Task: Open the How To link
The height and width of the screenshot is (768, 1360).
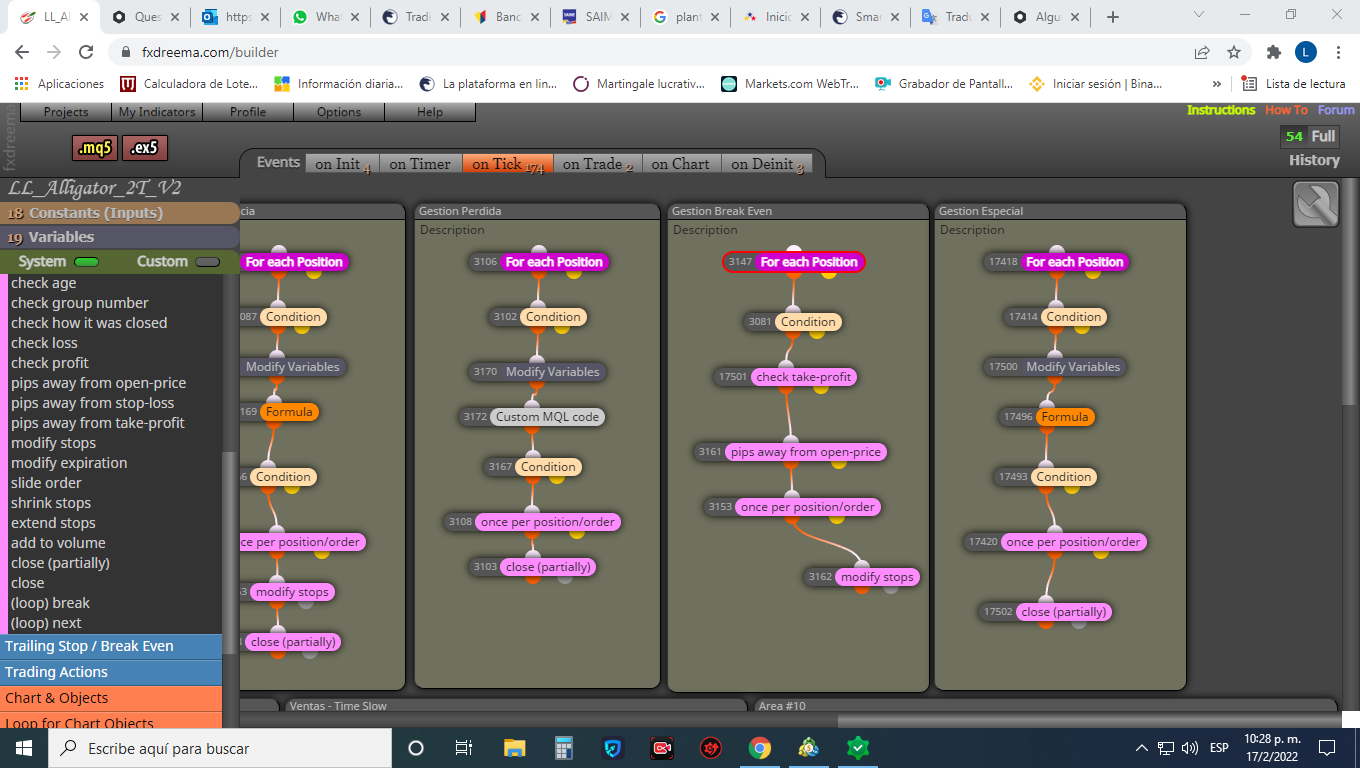Action: click(1286, 110)
